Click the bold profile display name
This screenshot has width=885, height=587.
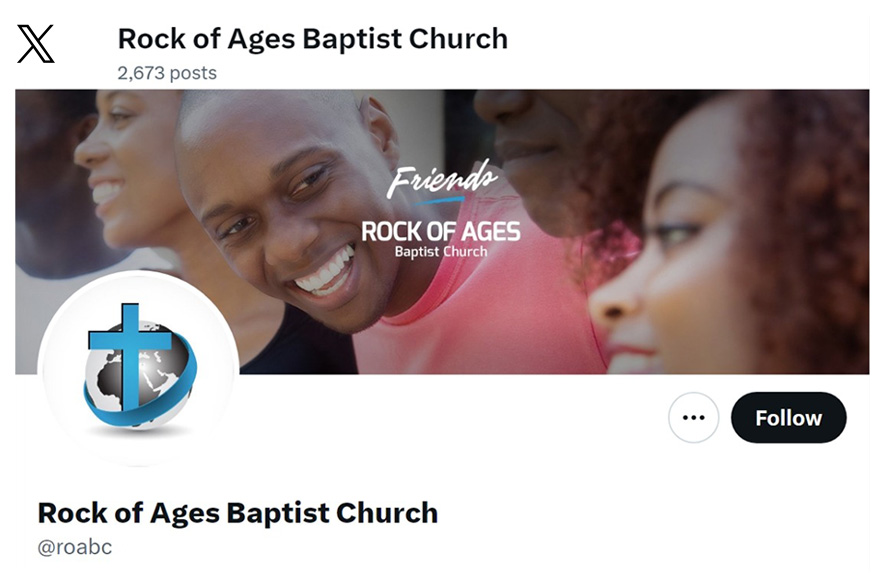point(238,513)
